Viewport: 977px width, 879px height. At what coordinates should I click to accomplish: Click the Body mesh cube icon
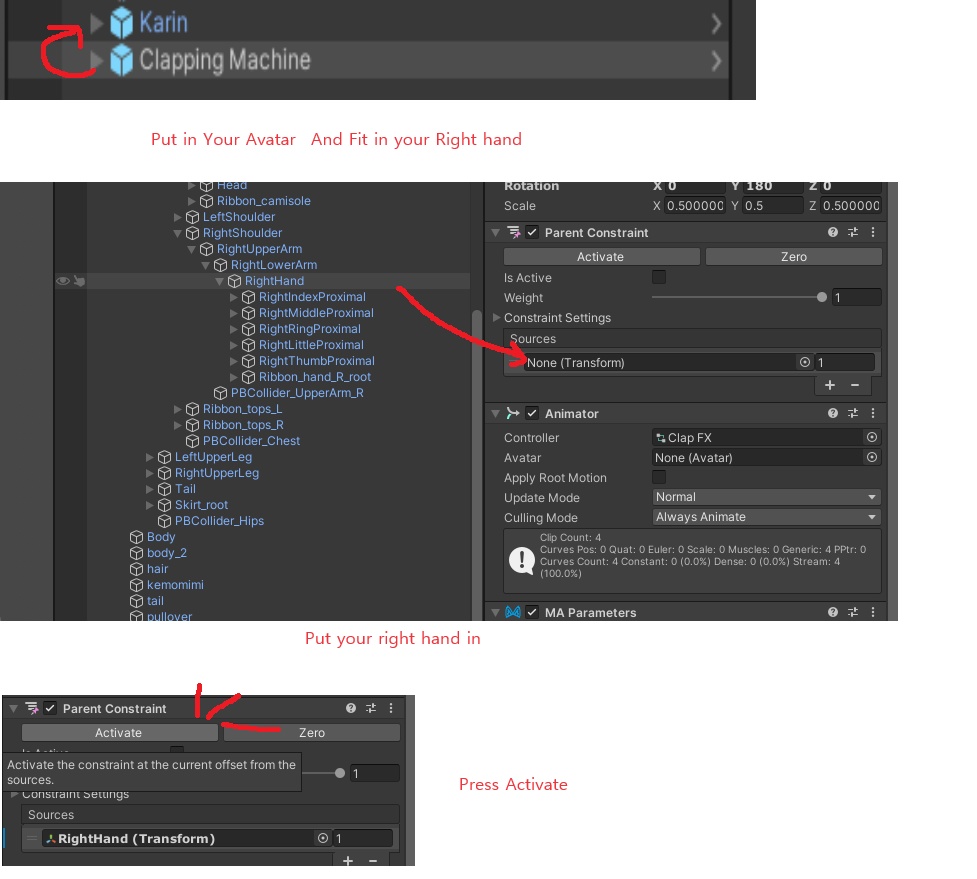coord(136,537)
